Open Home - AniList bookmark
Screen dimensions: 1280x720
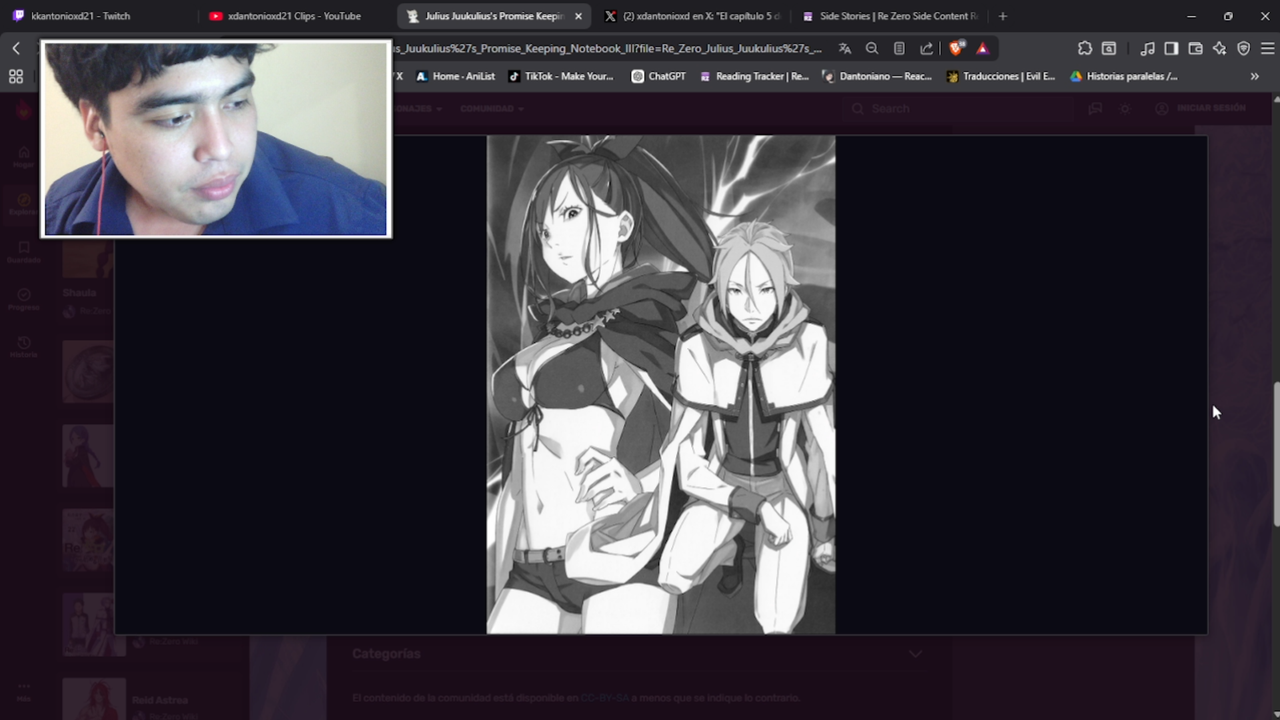(456, 76)
